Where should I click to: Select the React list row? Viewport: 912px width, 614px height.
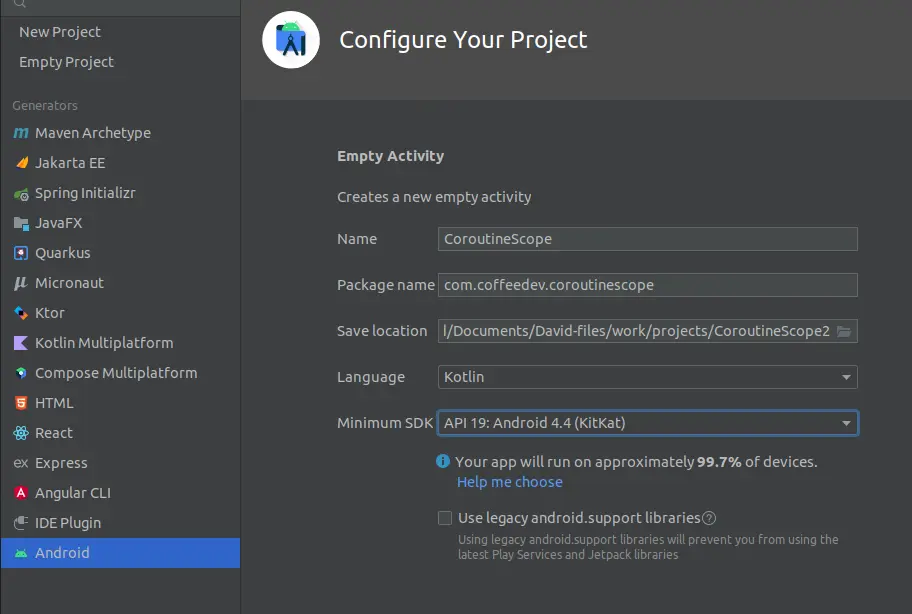[120, 433]
